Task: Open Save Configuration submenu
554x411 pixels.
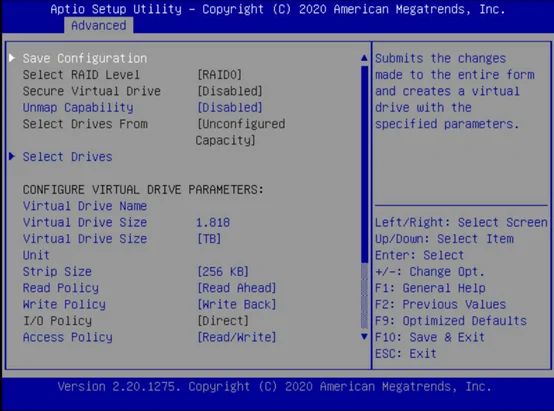Action: (x=85, y=58)
